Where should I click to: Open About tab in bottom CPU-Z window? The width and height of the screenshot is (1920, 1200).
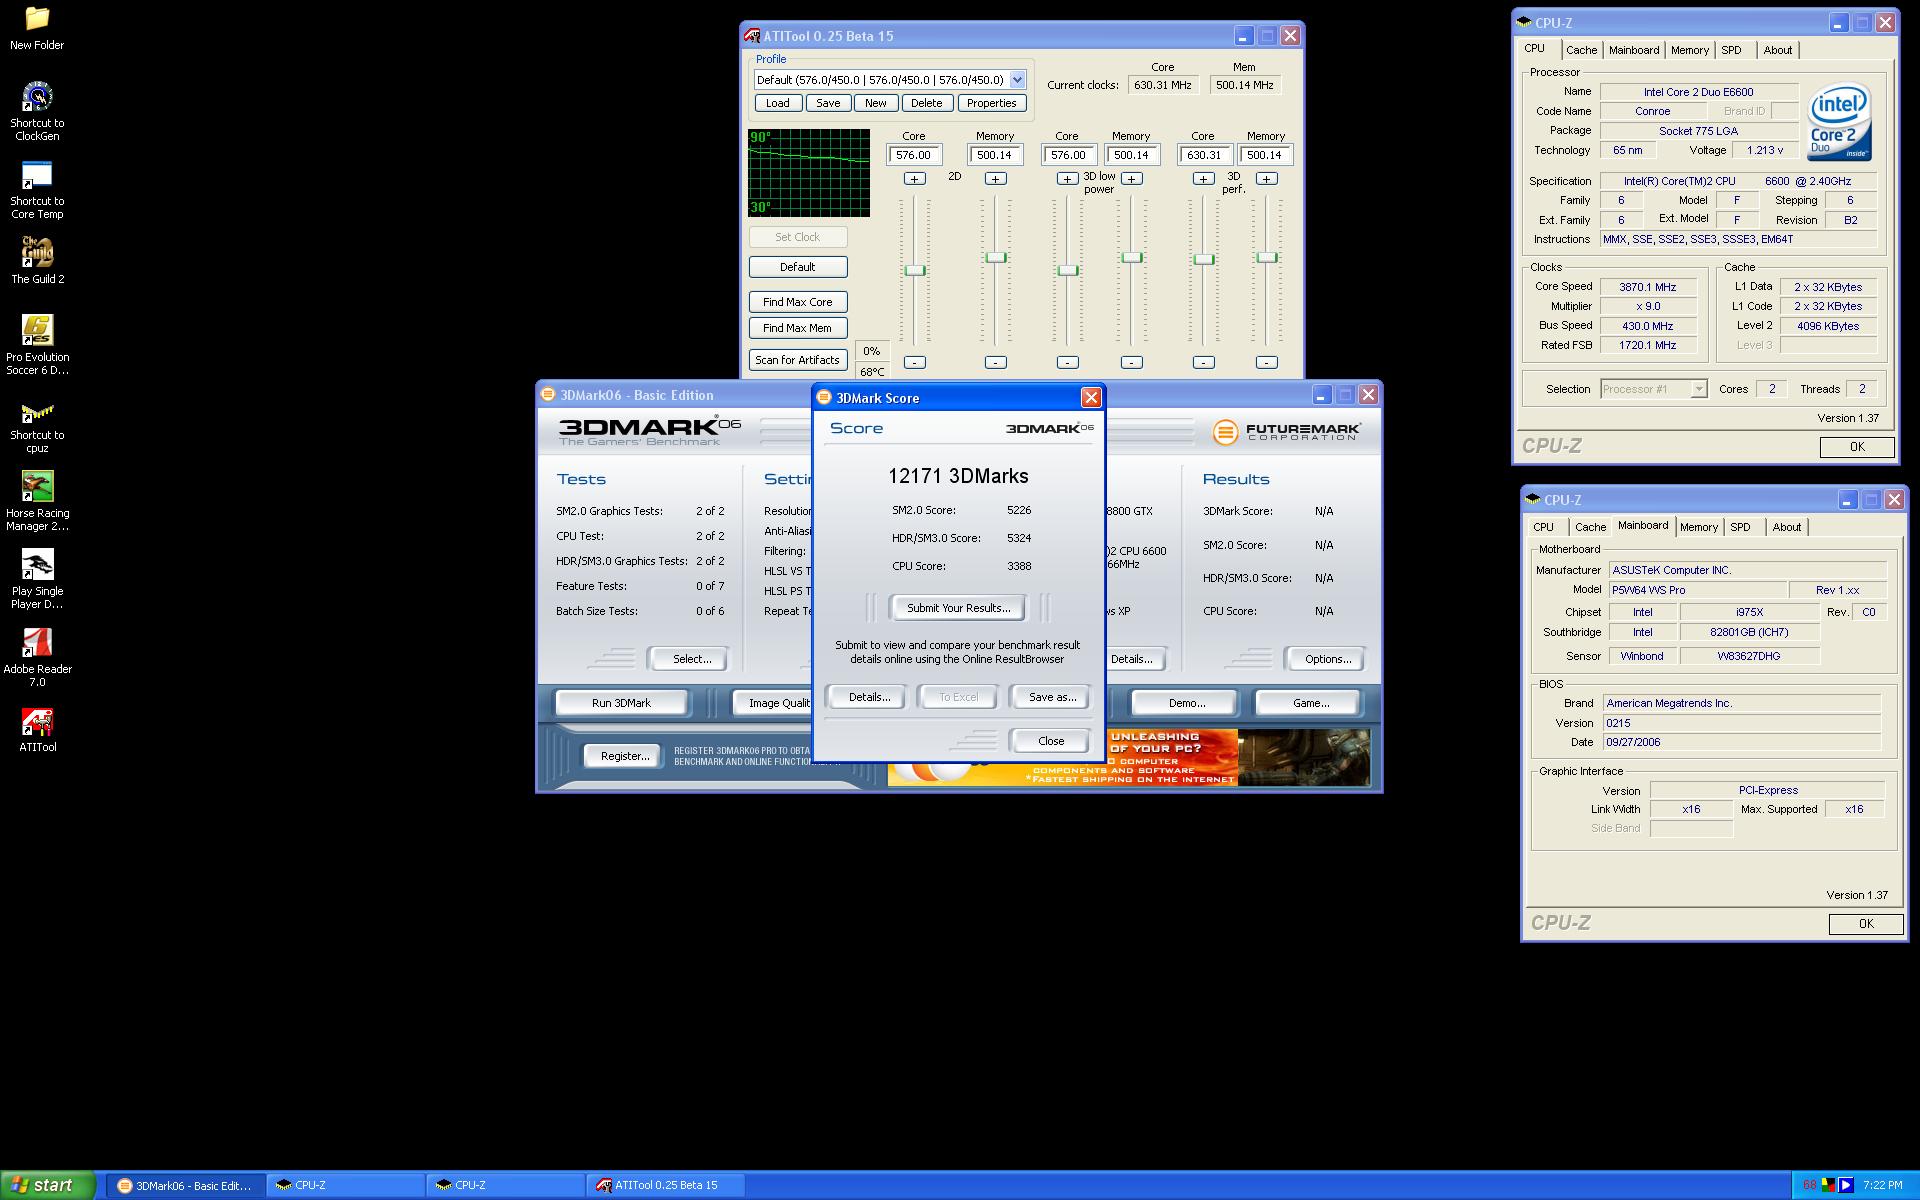pyautogui.click(x=1786, y=527)
